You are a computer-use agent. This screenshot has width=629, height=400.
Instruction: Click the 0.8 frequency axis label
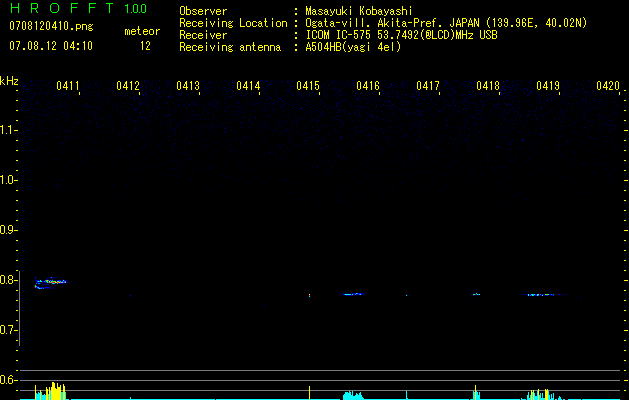8,280
